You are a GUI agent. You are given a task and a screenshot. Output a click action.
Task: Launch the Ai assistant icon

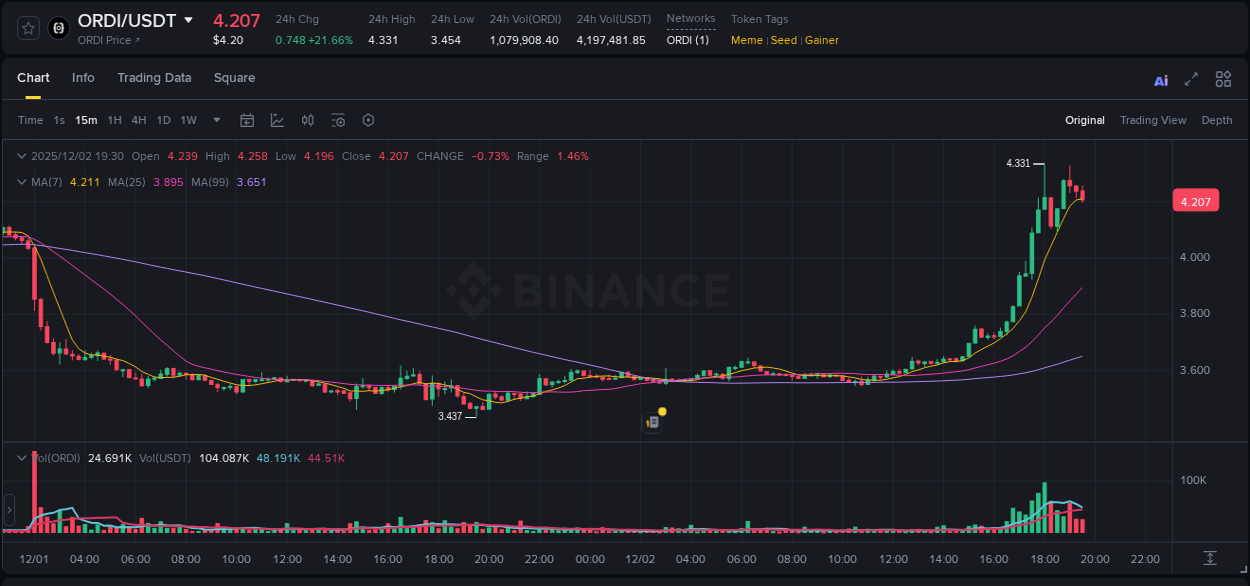pyautogui.click(x=1160, y=78)
